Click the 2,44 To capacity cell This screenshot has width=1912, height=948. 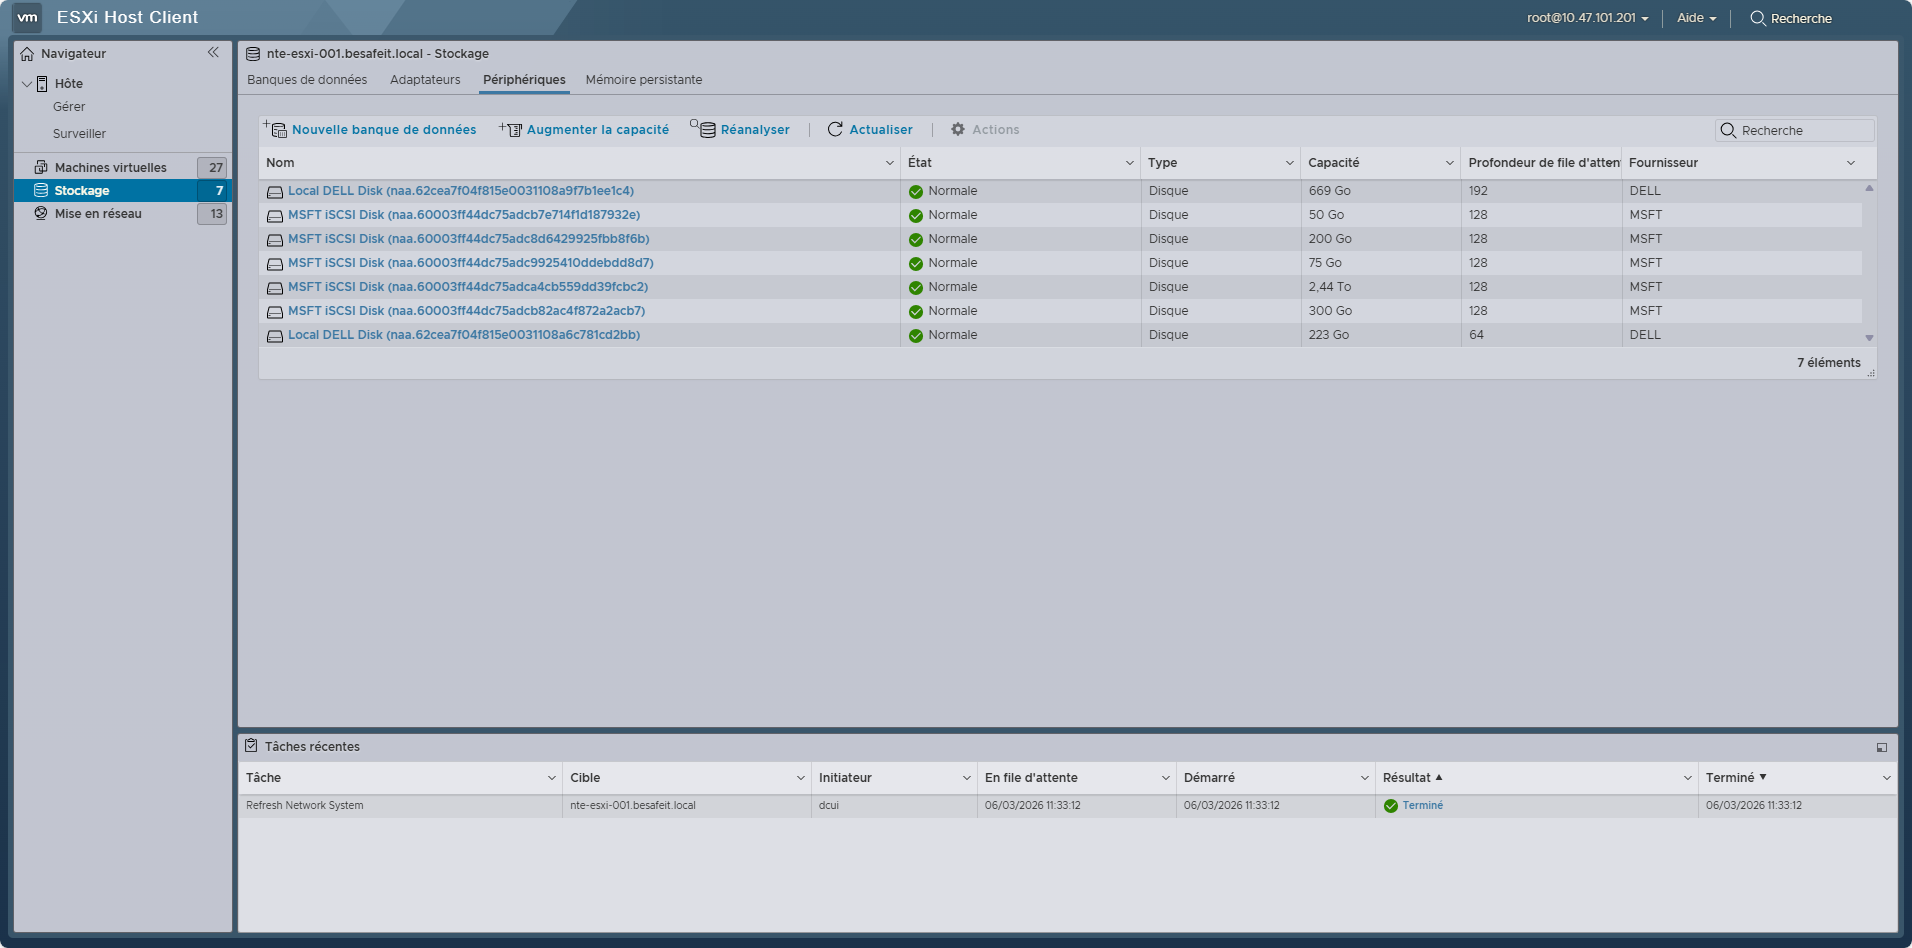tap(1380, 287)
